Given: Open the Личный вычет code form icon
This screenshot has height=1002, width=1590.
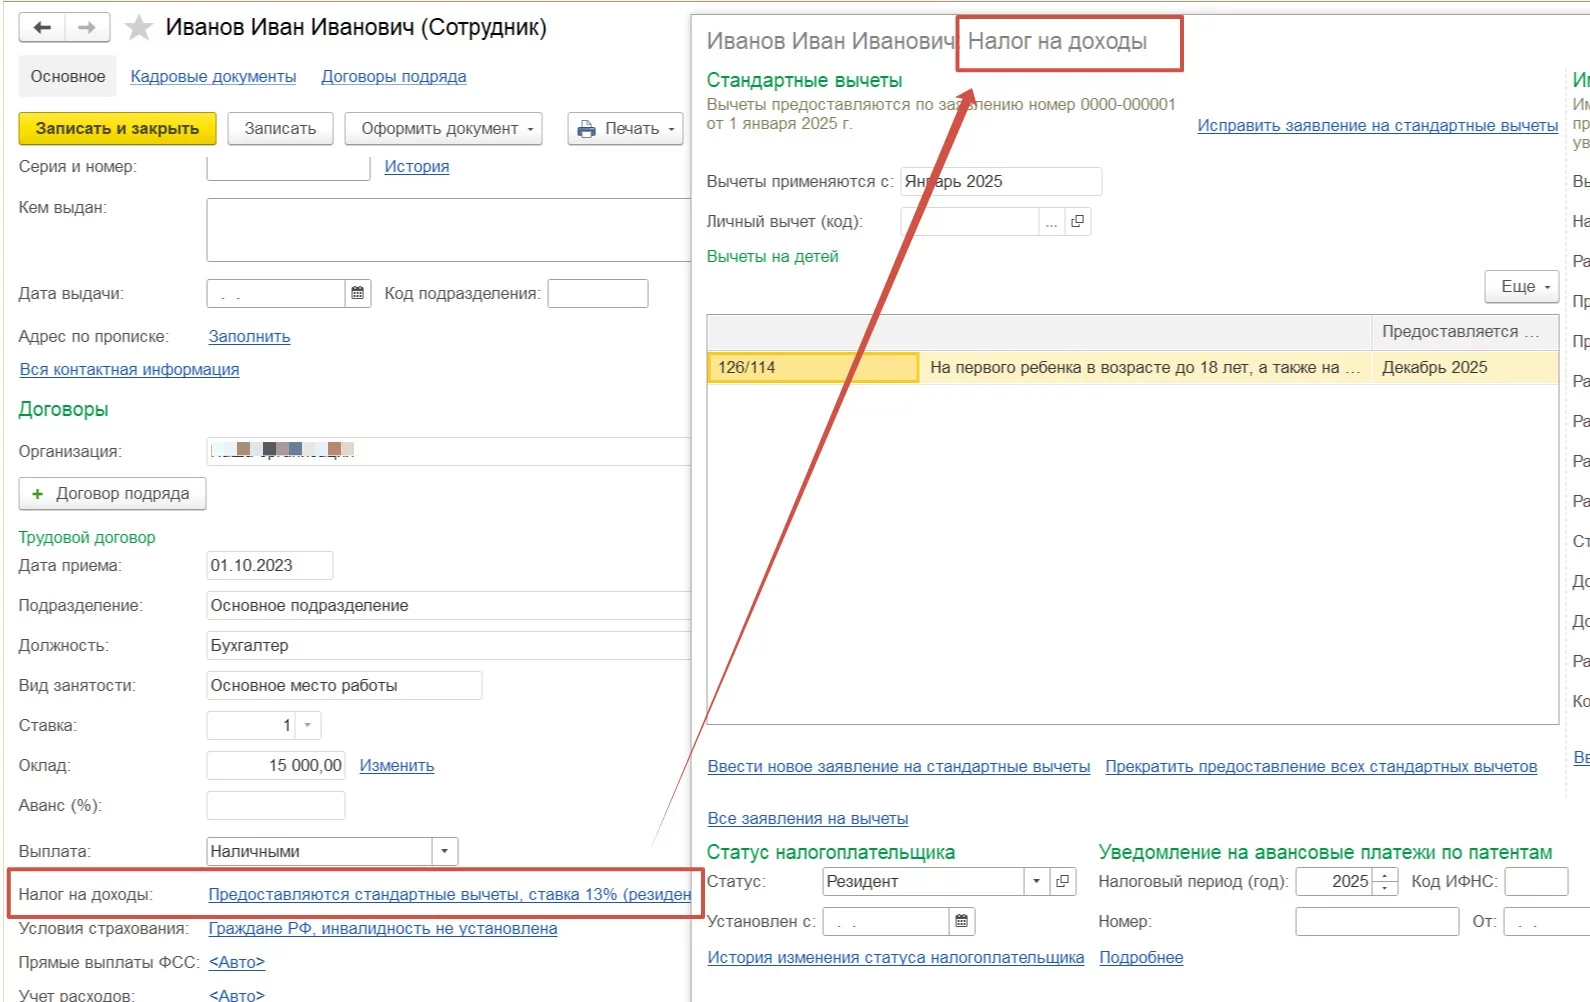Looking at the screenshot, I should pyautogui.click(x=1077, y=221).
